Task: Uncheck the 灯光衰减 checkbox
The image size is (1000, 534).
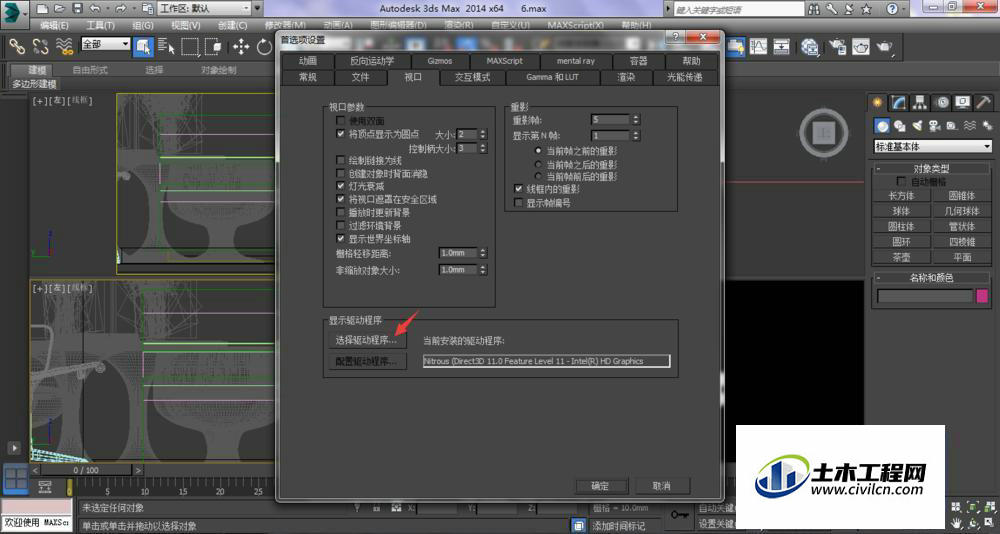Action: (341, 186)
